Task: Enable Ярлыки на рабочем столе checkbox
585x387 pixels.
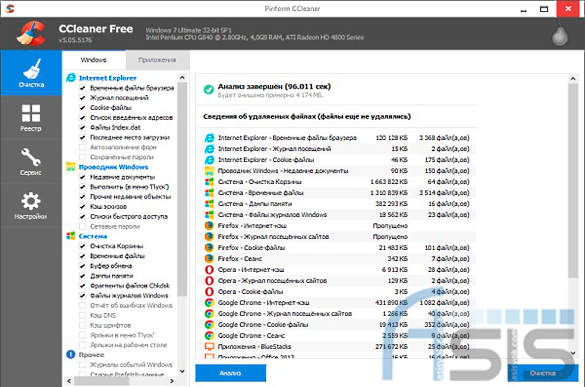Action: click(82, 345)
